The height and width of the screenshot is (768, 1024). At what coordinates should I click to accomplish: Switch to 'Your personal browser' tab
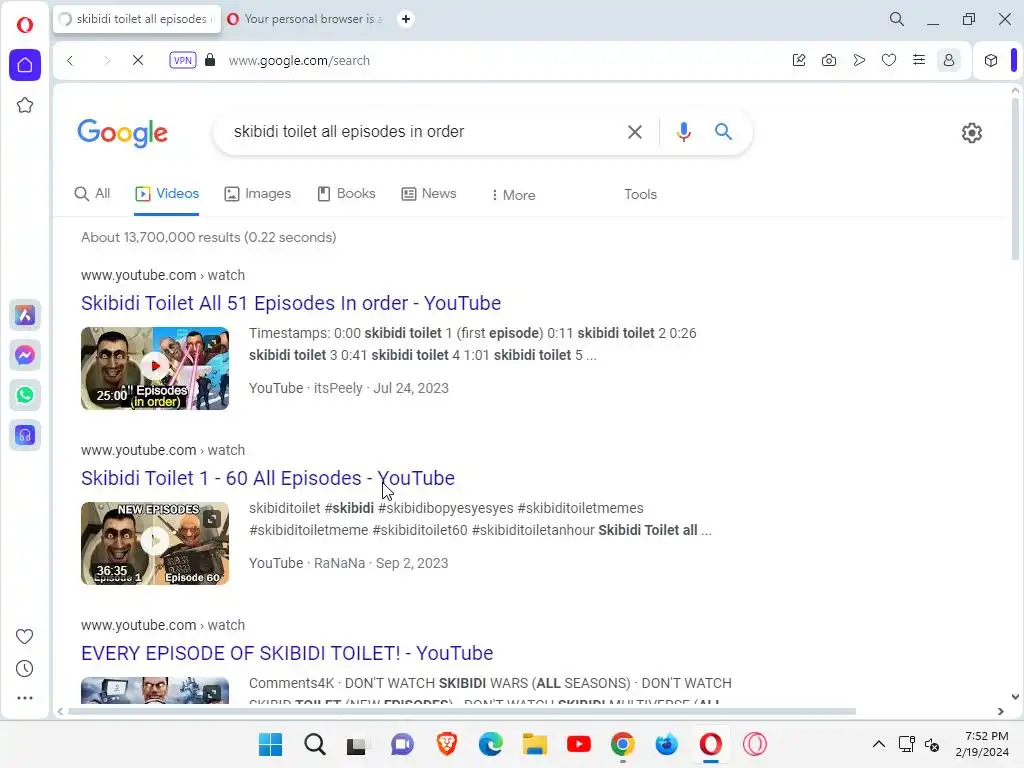pos(306,19)
